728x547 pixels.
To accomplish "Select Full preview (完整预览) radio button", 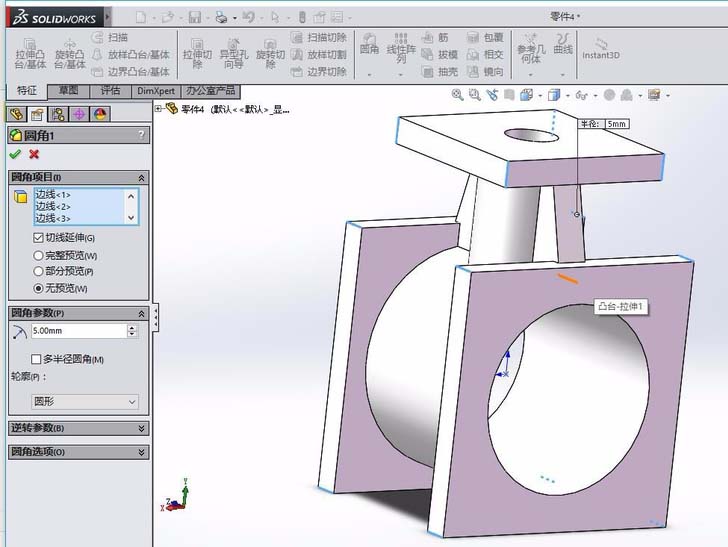I will pyautogui.click(x=38, y=255).
